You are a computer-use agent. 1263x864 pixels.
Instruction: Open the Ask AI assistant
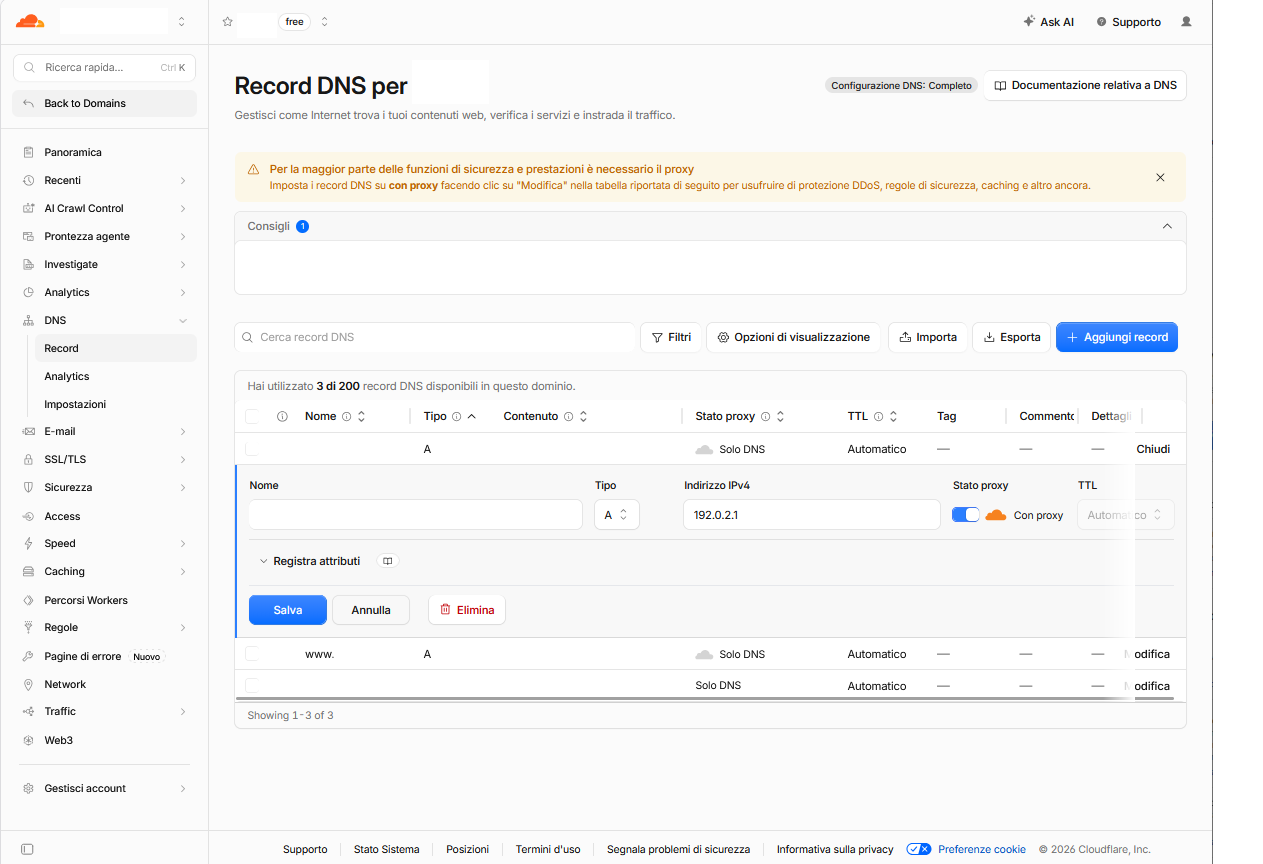[1048, 21]
